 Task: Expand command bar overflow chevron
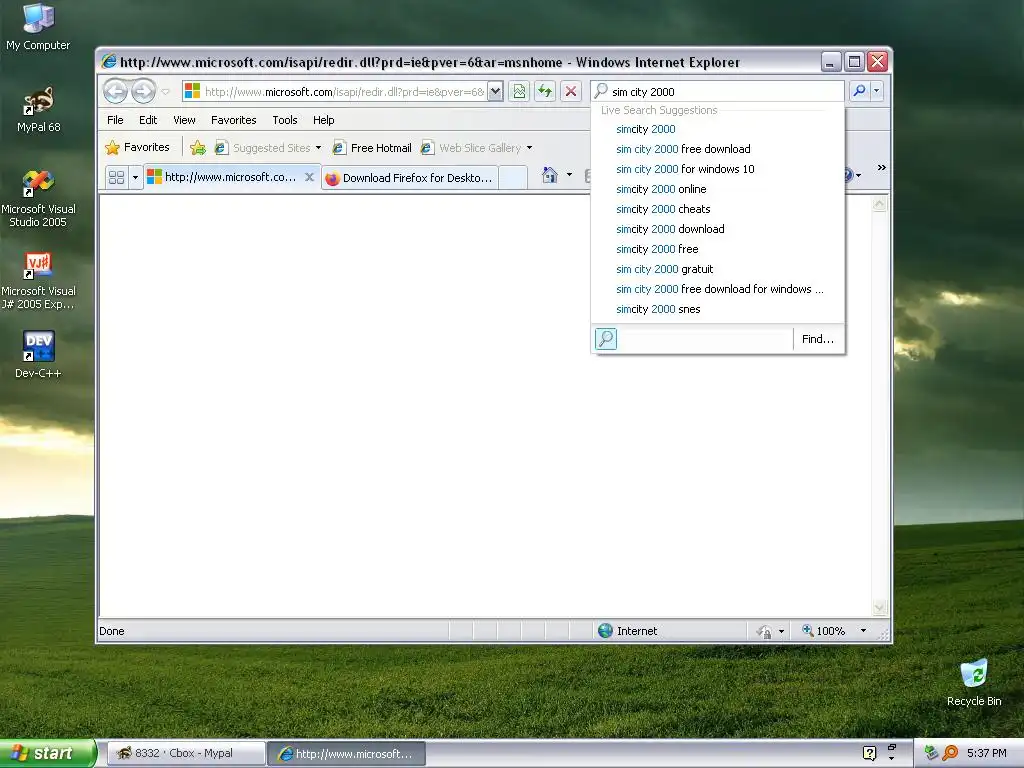pyautogui.click(x=882, y=168)
